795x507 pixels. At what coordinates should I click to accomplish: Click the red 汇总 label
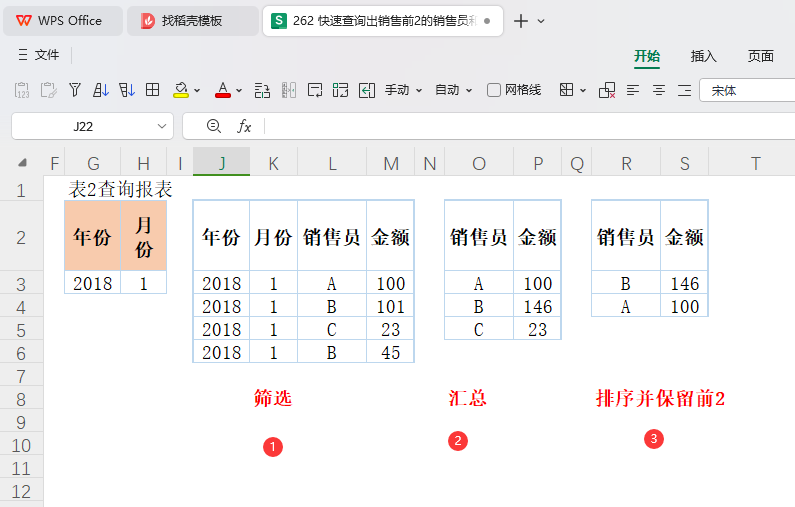click(x=467, y=398)
